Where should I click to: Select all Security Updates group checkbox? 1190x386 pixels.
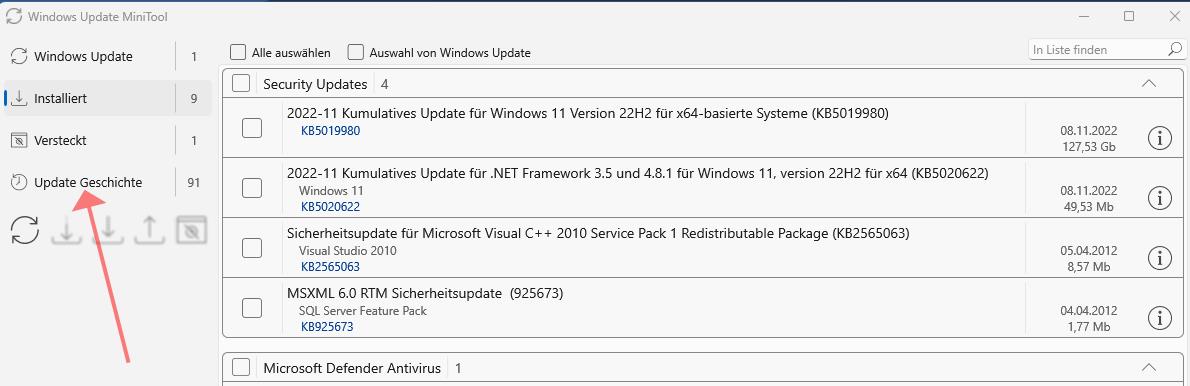click(241, 83)
